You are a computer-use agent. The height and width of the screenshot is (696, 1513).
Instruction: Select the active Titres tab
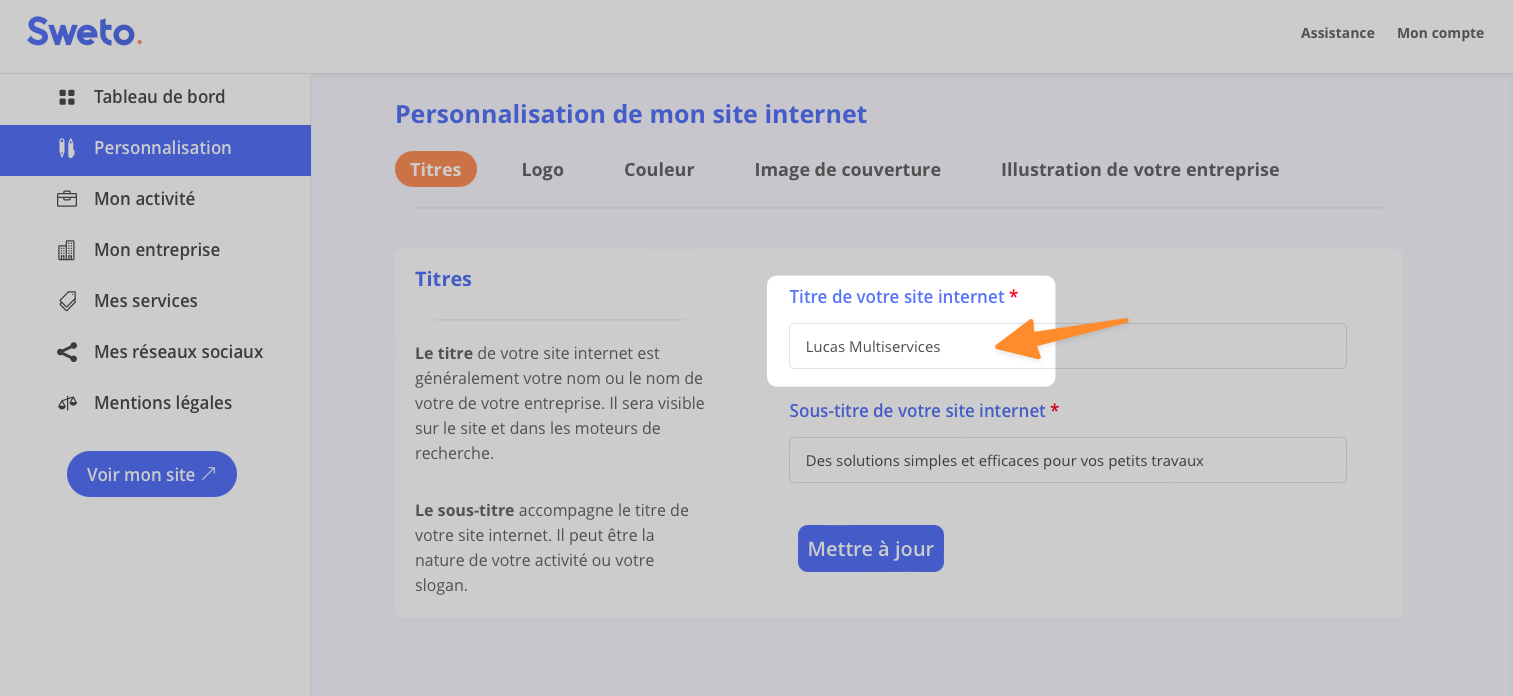point(436,170)
